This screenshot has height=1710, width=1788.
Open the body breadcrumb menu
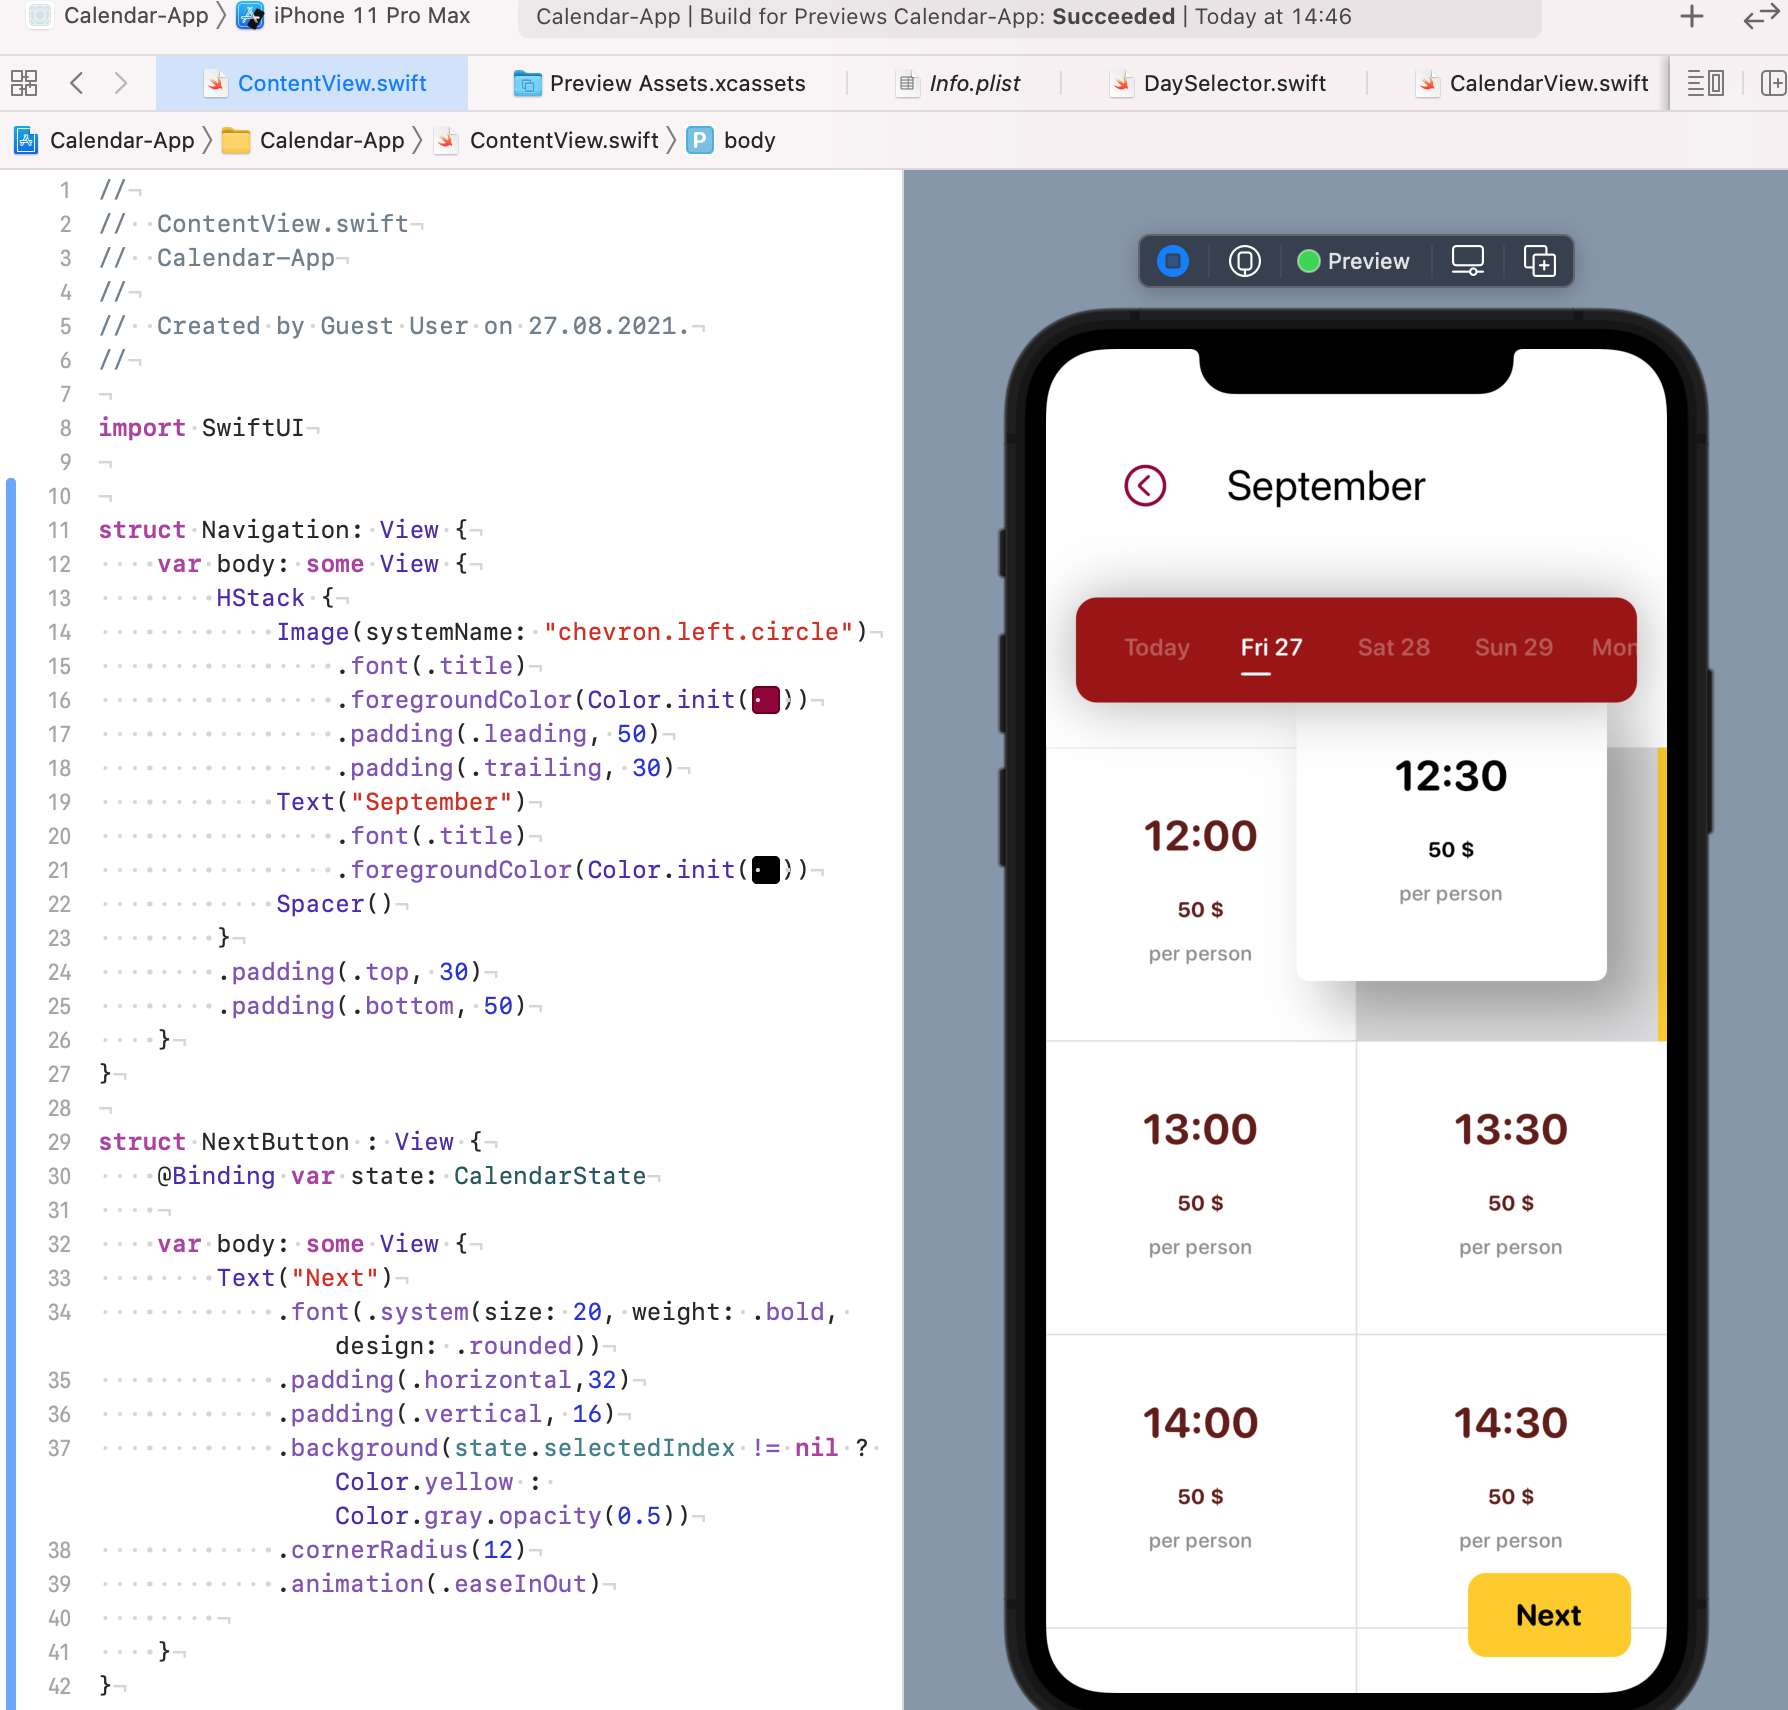coord(748,140)
